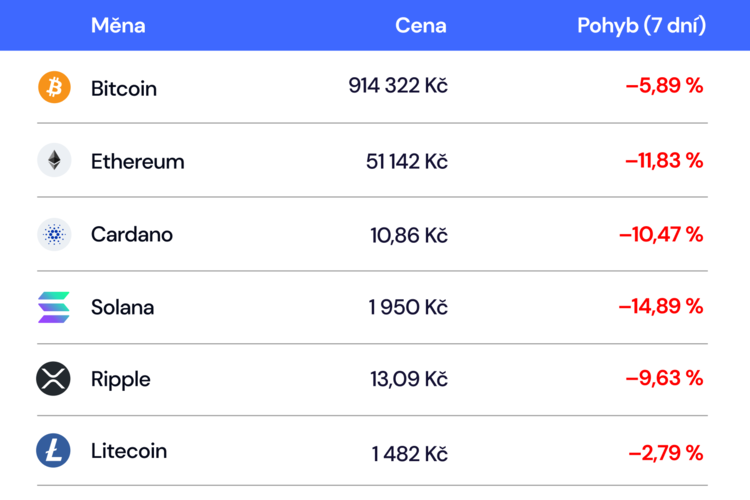Open the Solana currency name
Viewport: 750px width, 500px height.
pos(122,307)
